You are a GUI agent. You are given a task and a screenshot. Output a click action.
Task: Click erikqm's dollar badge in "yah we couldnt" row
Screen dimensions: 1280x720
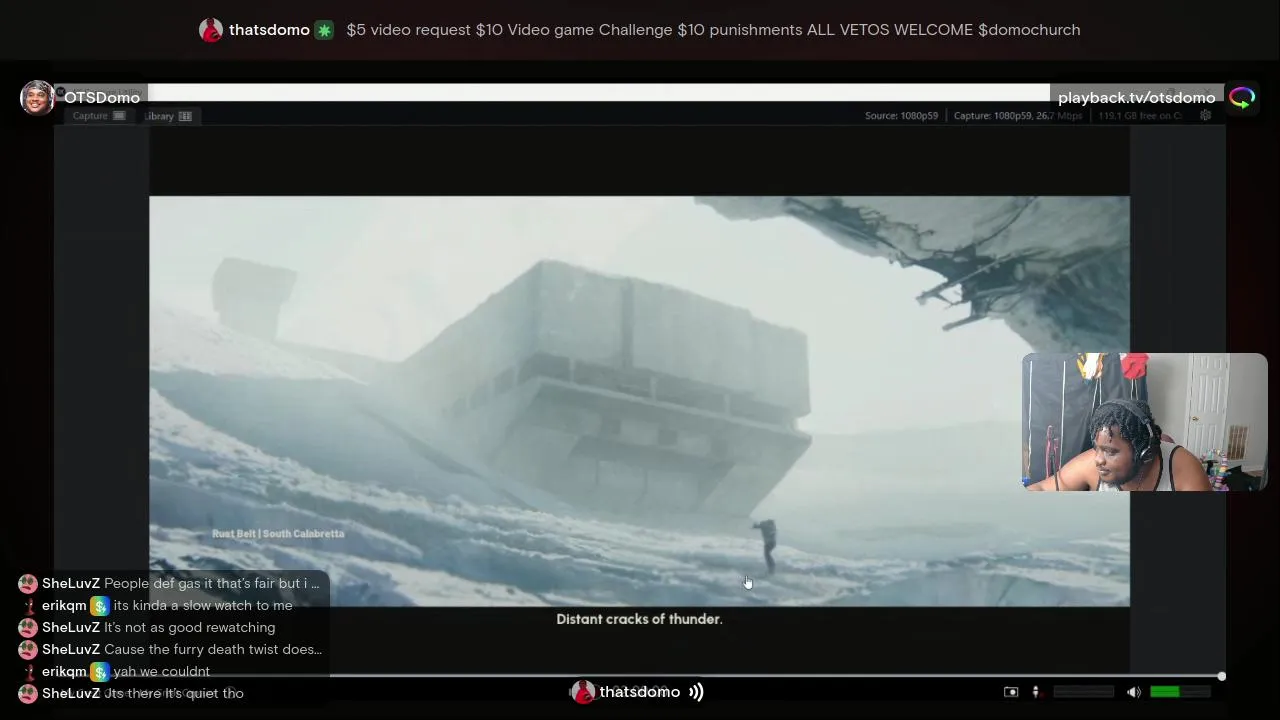(x=99, y=672)
